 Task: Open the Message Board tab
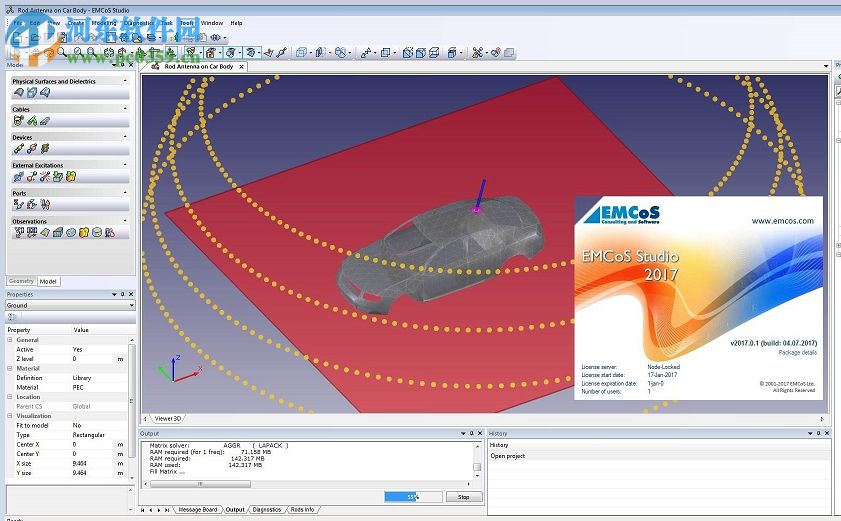coord(197,510)
